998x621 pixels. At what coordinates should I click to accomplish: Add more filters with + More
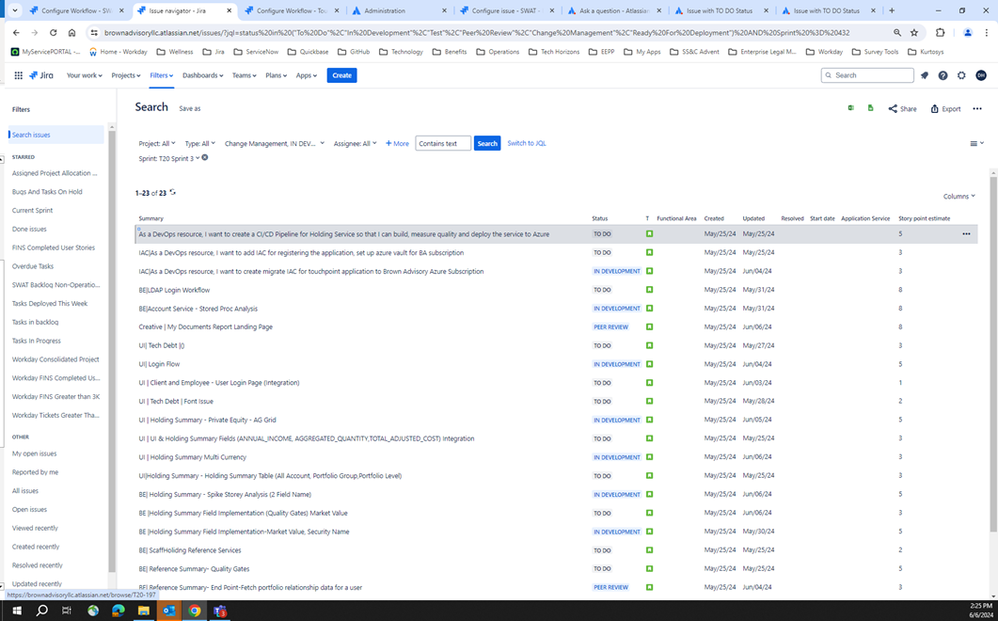pyautogui.click(x=397, y=143)
